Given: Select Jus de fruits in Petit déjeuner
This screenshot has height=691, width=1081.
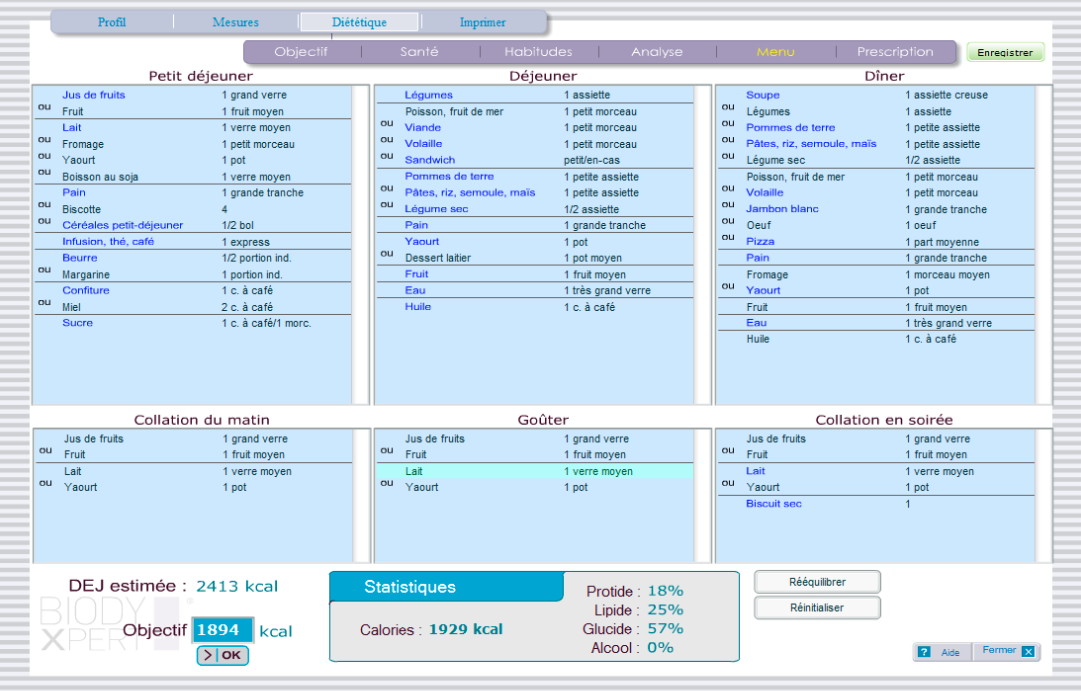Looking at the screenshot, I should click(94, 95).
